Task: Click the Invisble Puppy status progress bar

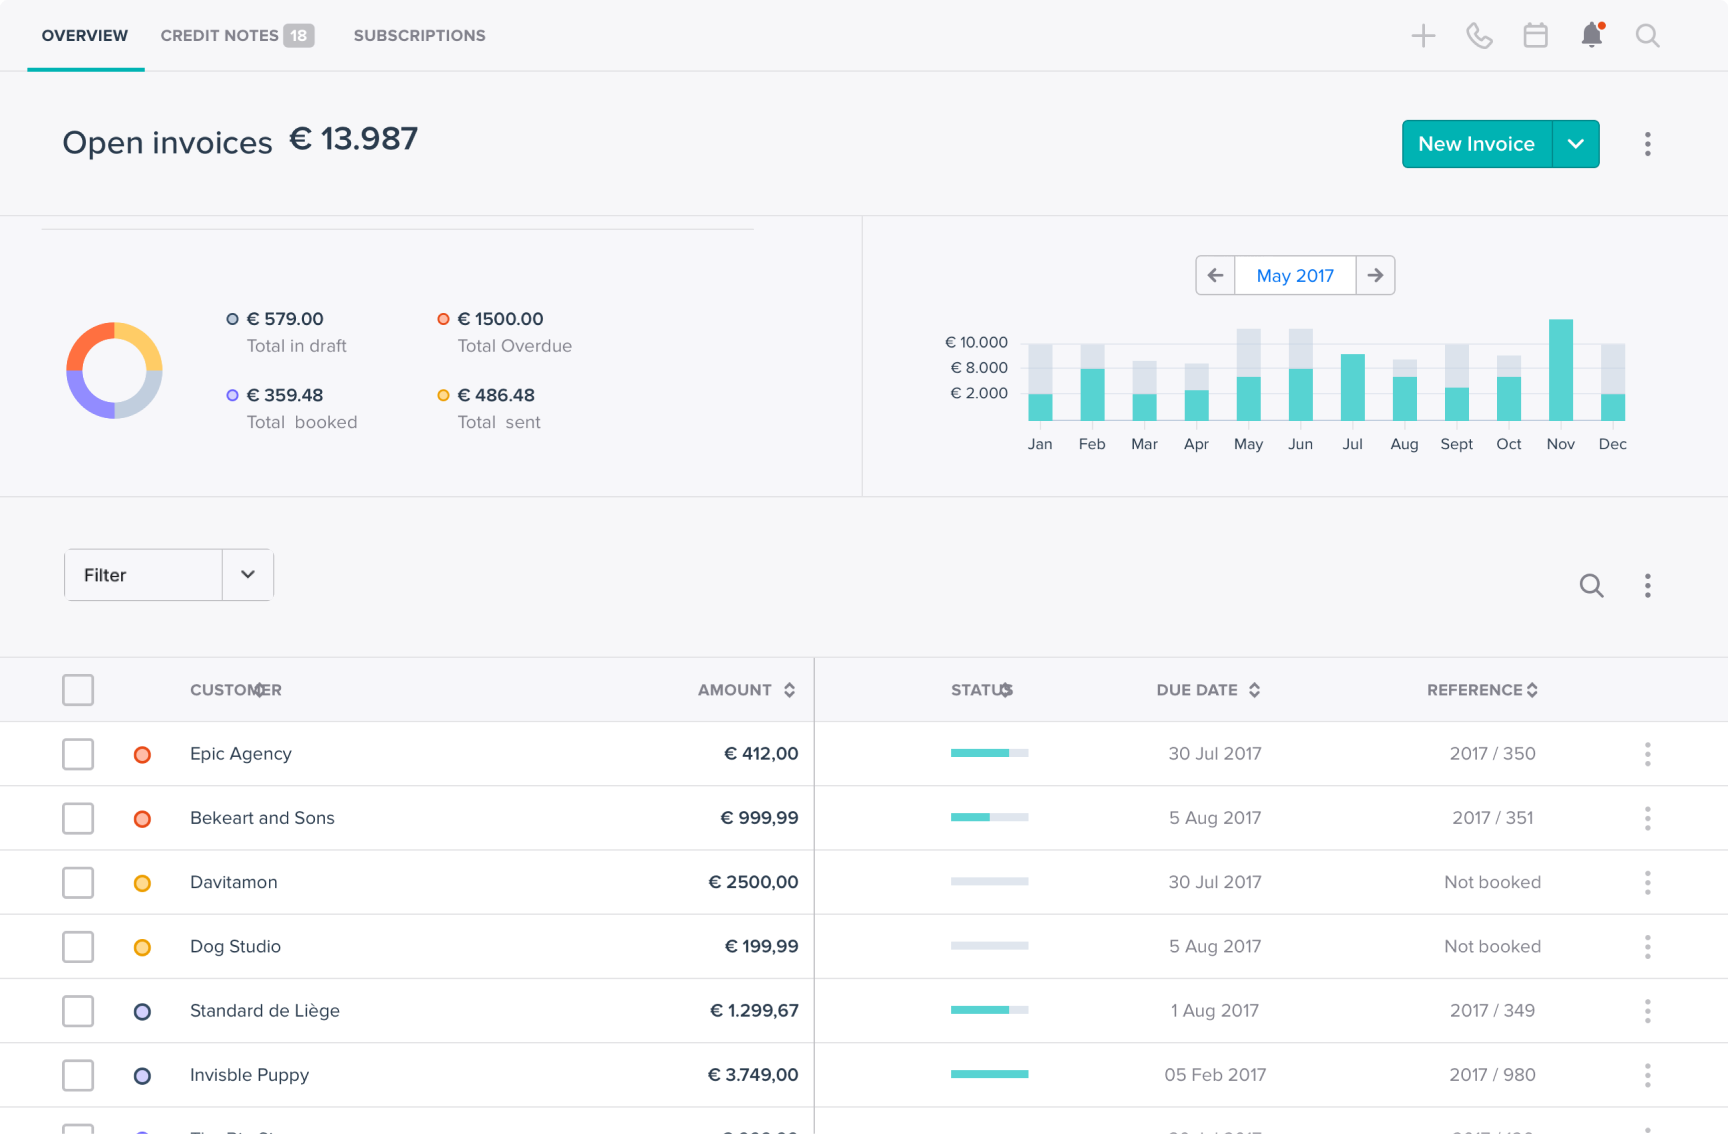Action: click(x=989, y=1074)
